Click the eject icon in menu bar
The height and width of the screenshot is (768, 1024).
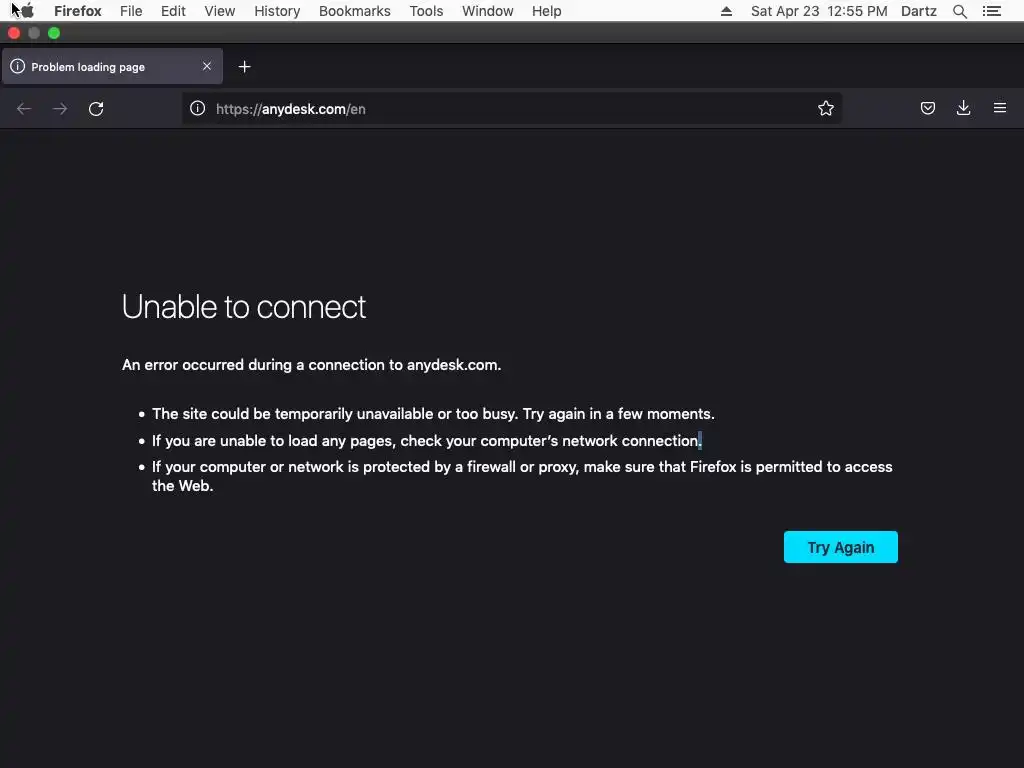tap(726, 11)
